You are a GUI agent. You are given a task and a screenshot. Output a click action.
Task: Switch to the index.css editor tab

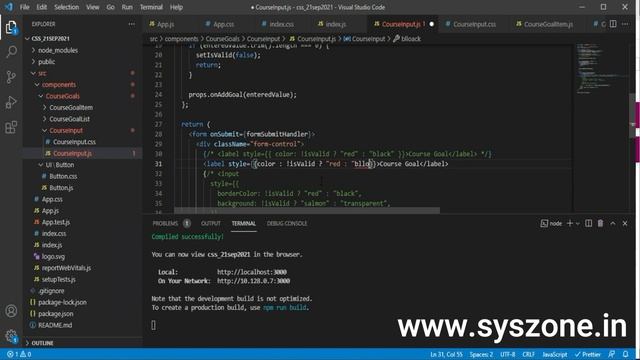click(x=281, y=24)
